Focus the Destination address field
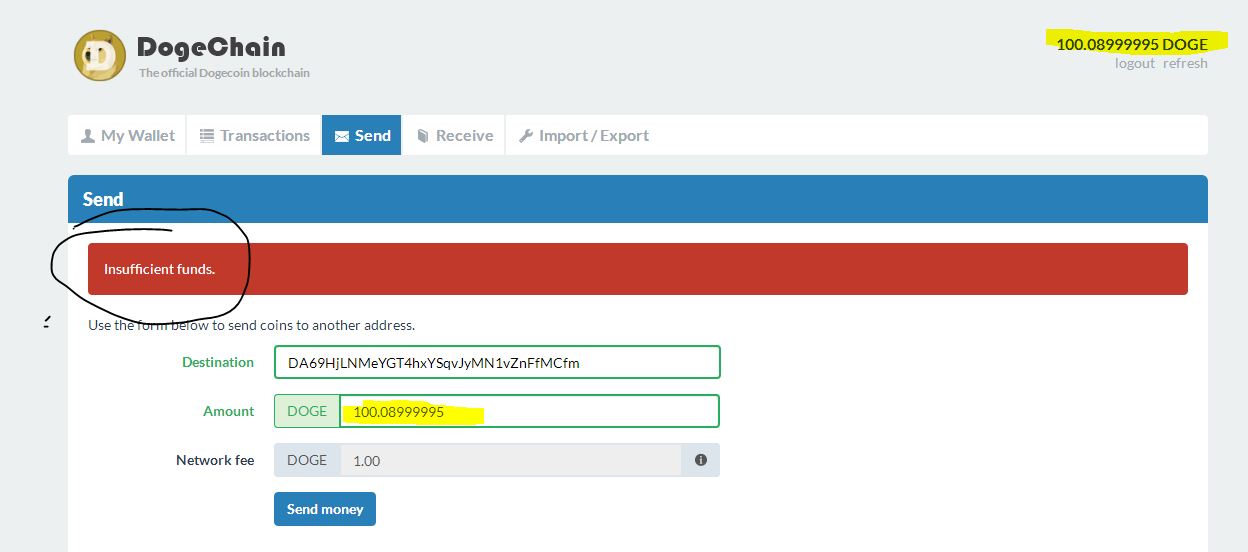Viewport: 1248px width, 552px height. (497, 362)
